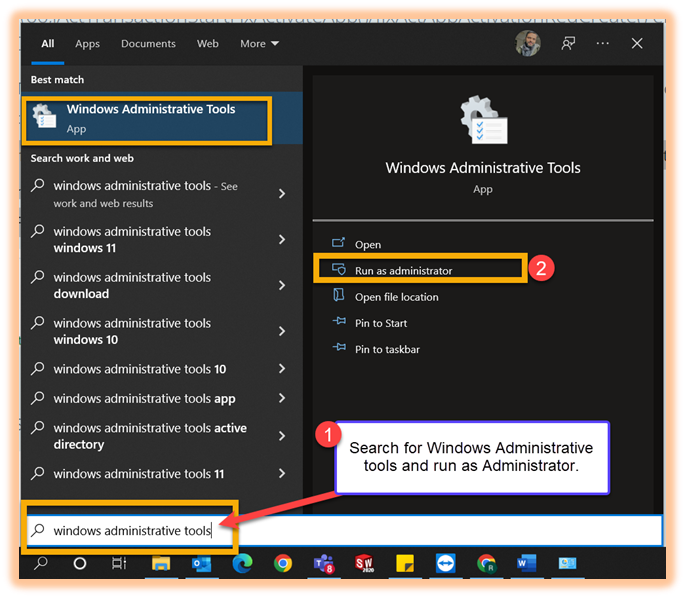The height and width of the screenshot is (598, 685).
Task: Open Sticky Notes taskbar icon
Action: [x=405, y=564]
